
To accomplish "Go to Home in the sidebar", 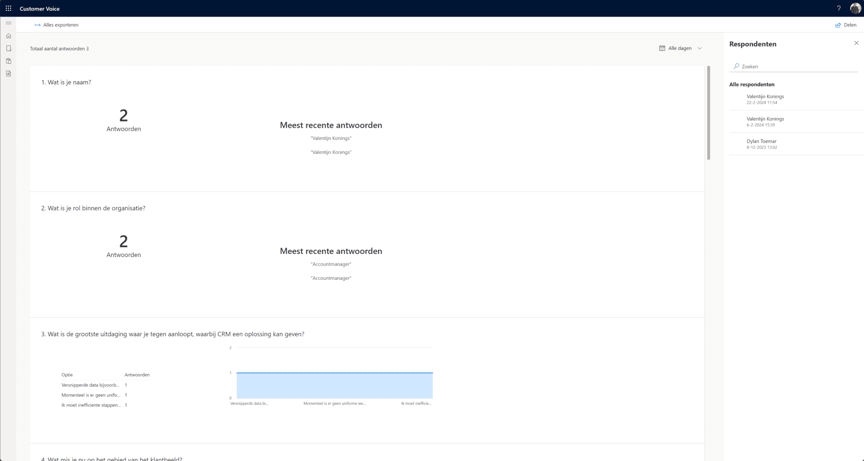I will click(x=8, y=36).
